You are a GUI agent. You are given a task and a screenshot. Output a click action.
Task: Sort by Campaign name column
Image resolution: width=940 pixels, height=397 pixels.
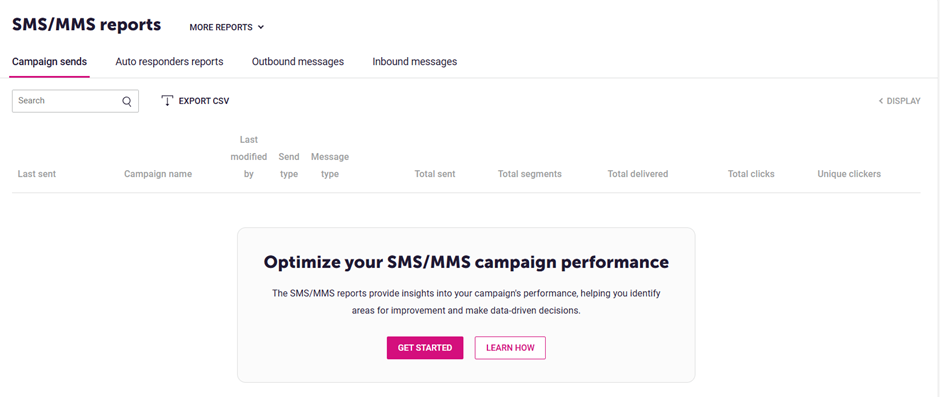tap(158, 174)
